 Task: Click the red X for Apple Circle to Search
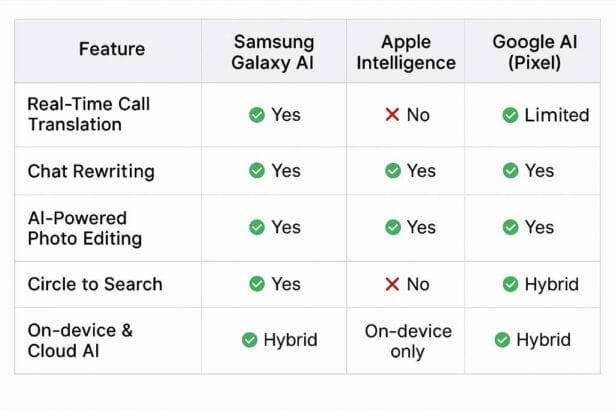(392, 284)
